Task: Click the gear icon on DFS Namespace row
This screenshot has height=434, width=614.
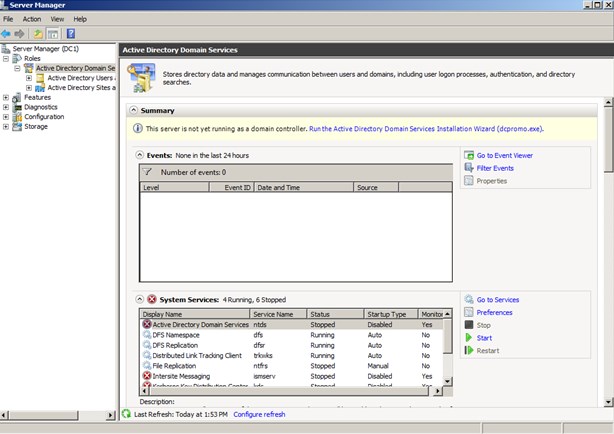Action: [x=147, y=335]
